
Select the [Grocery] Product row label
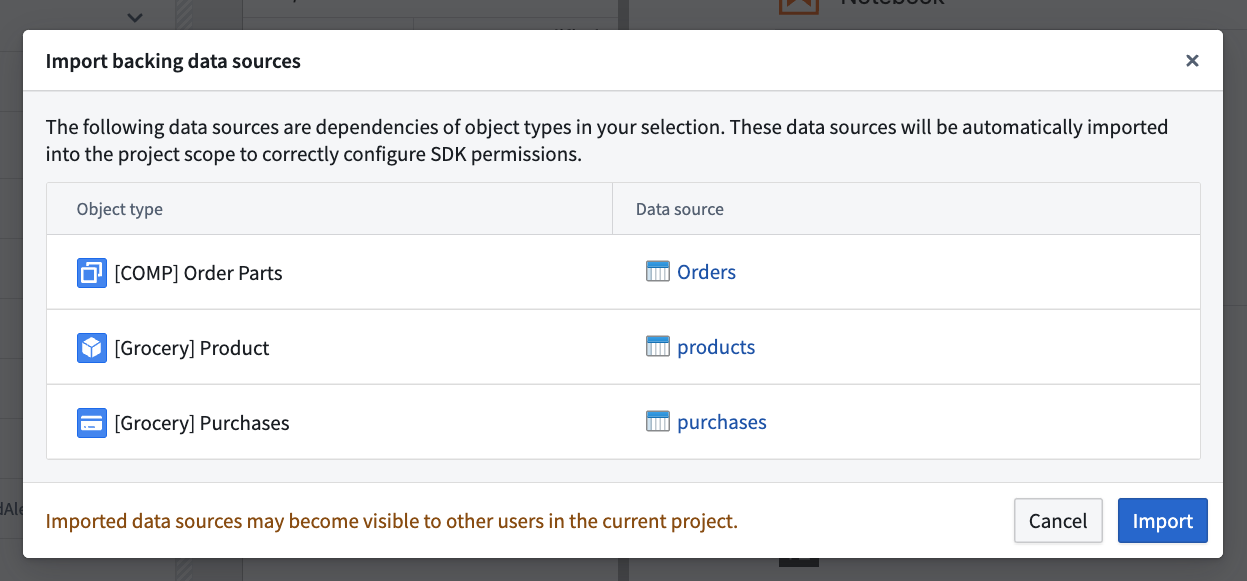point(192,348)
